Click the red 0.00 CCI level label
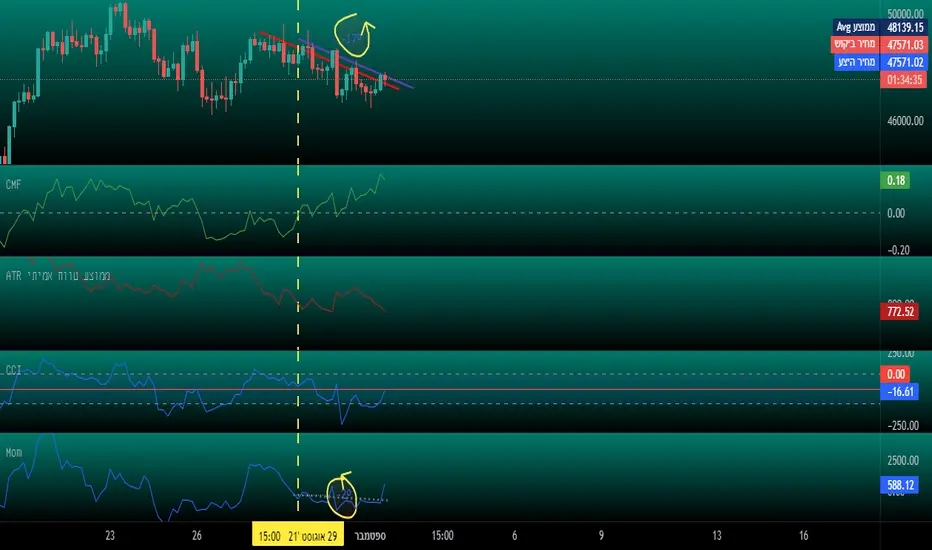932x550 pixels. (895, 374)
